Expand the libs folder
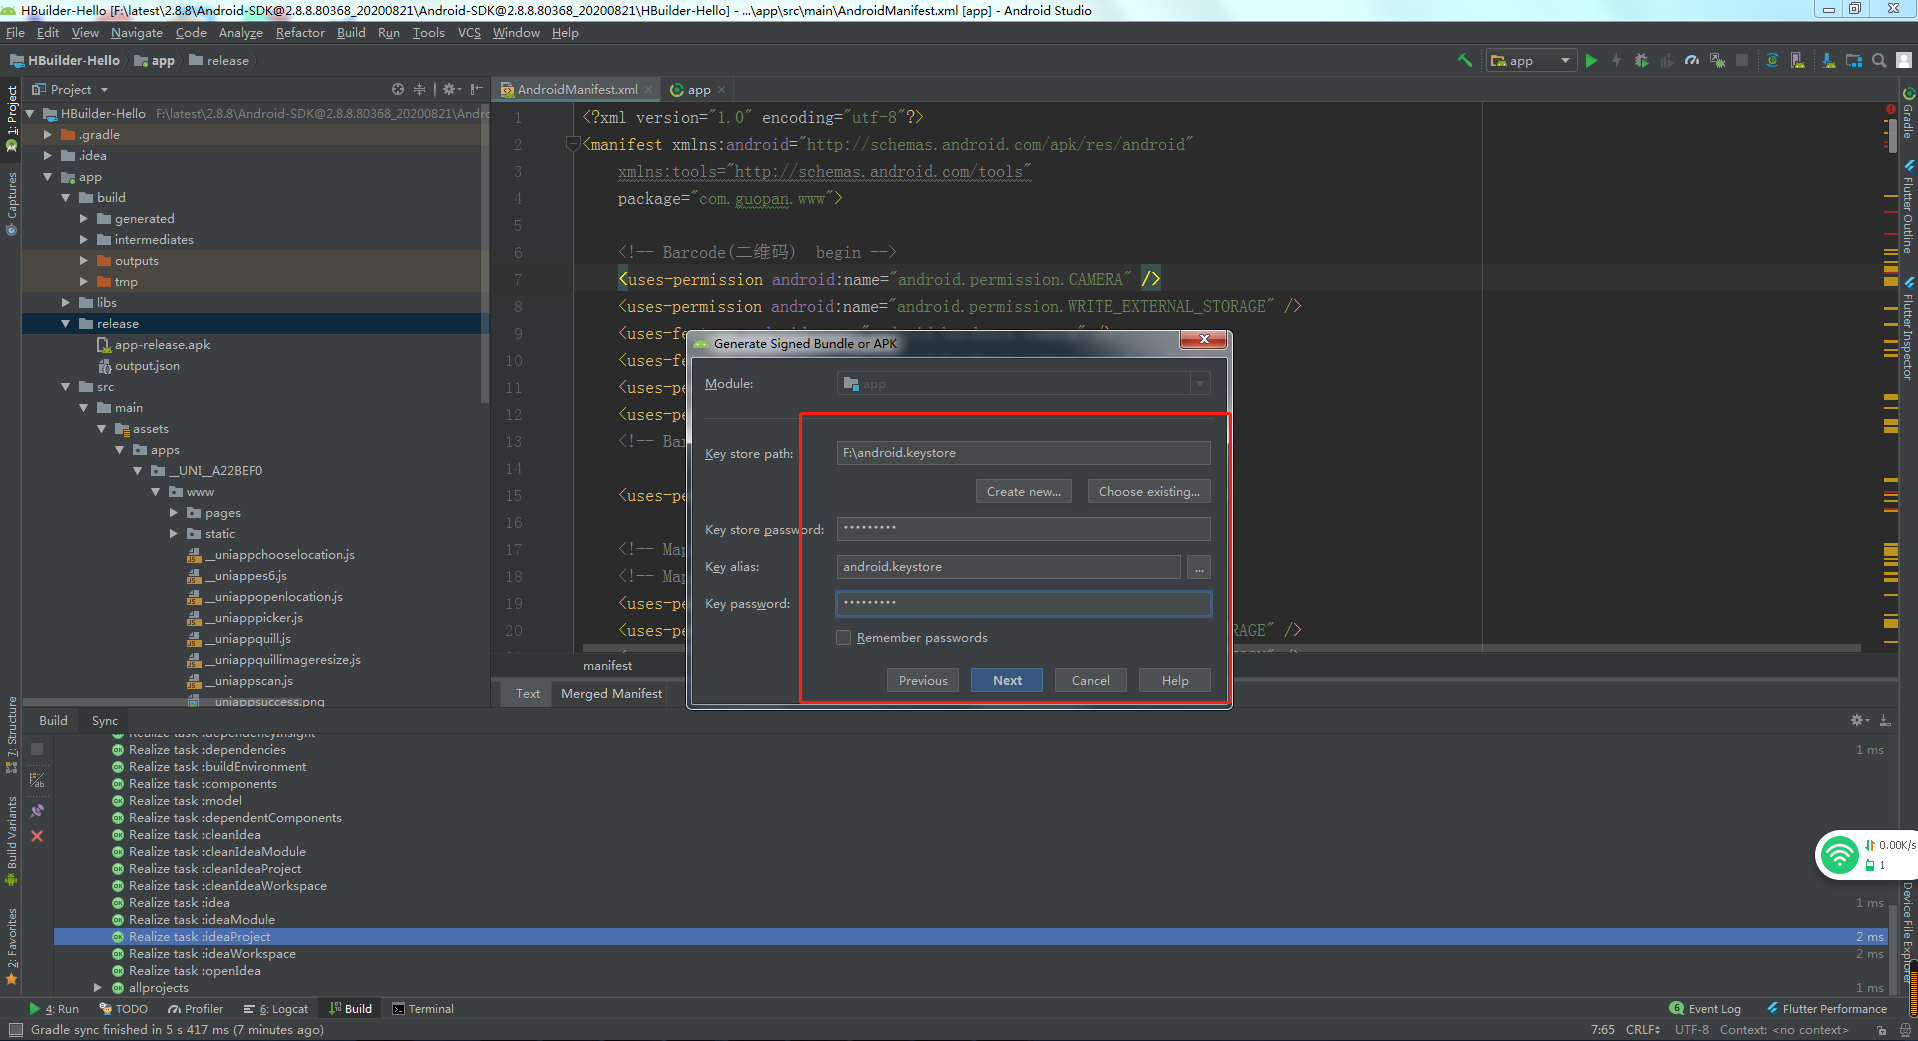This screenshot has height=1041, width=1918. (66, 303)
